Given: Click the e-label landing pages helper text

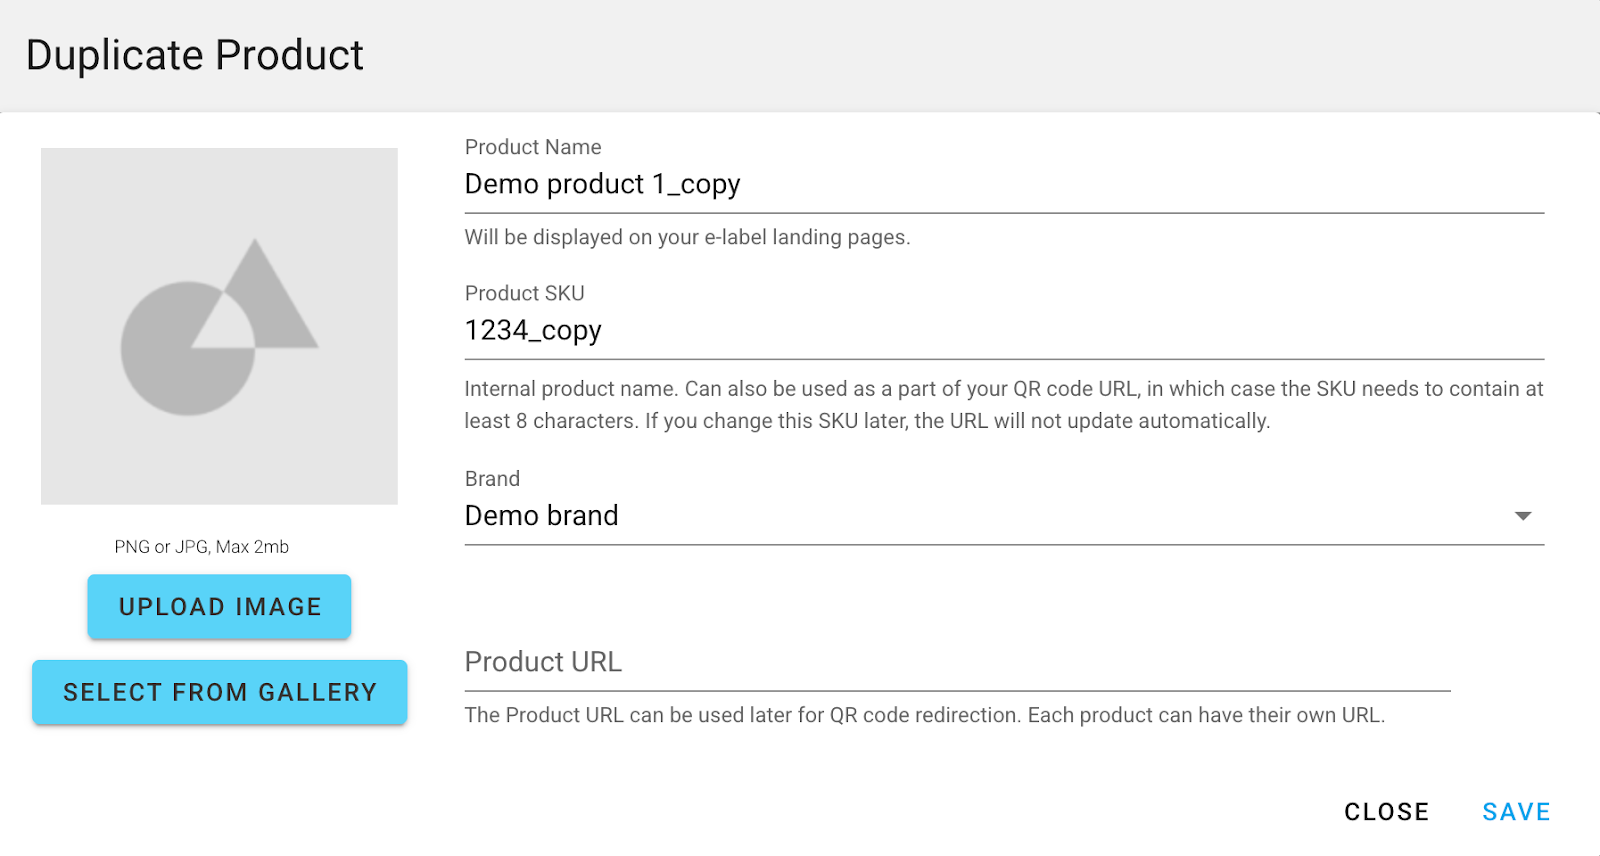Looking at the screenshot, I should click(687, 238).
